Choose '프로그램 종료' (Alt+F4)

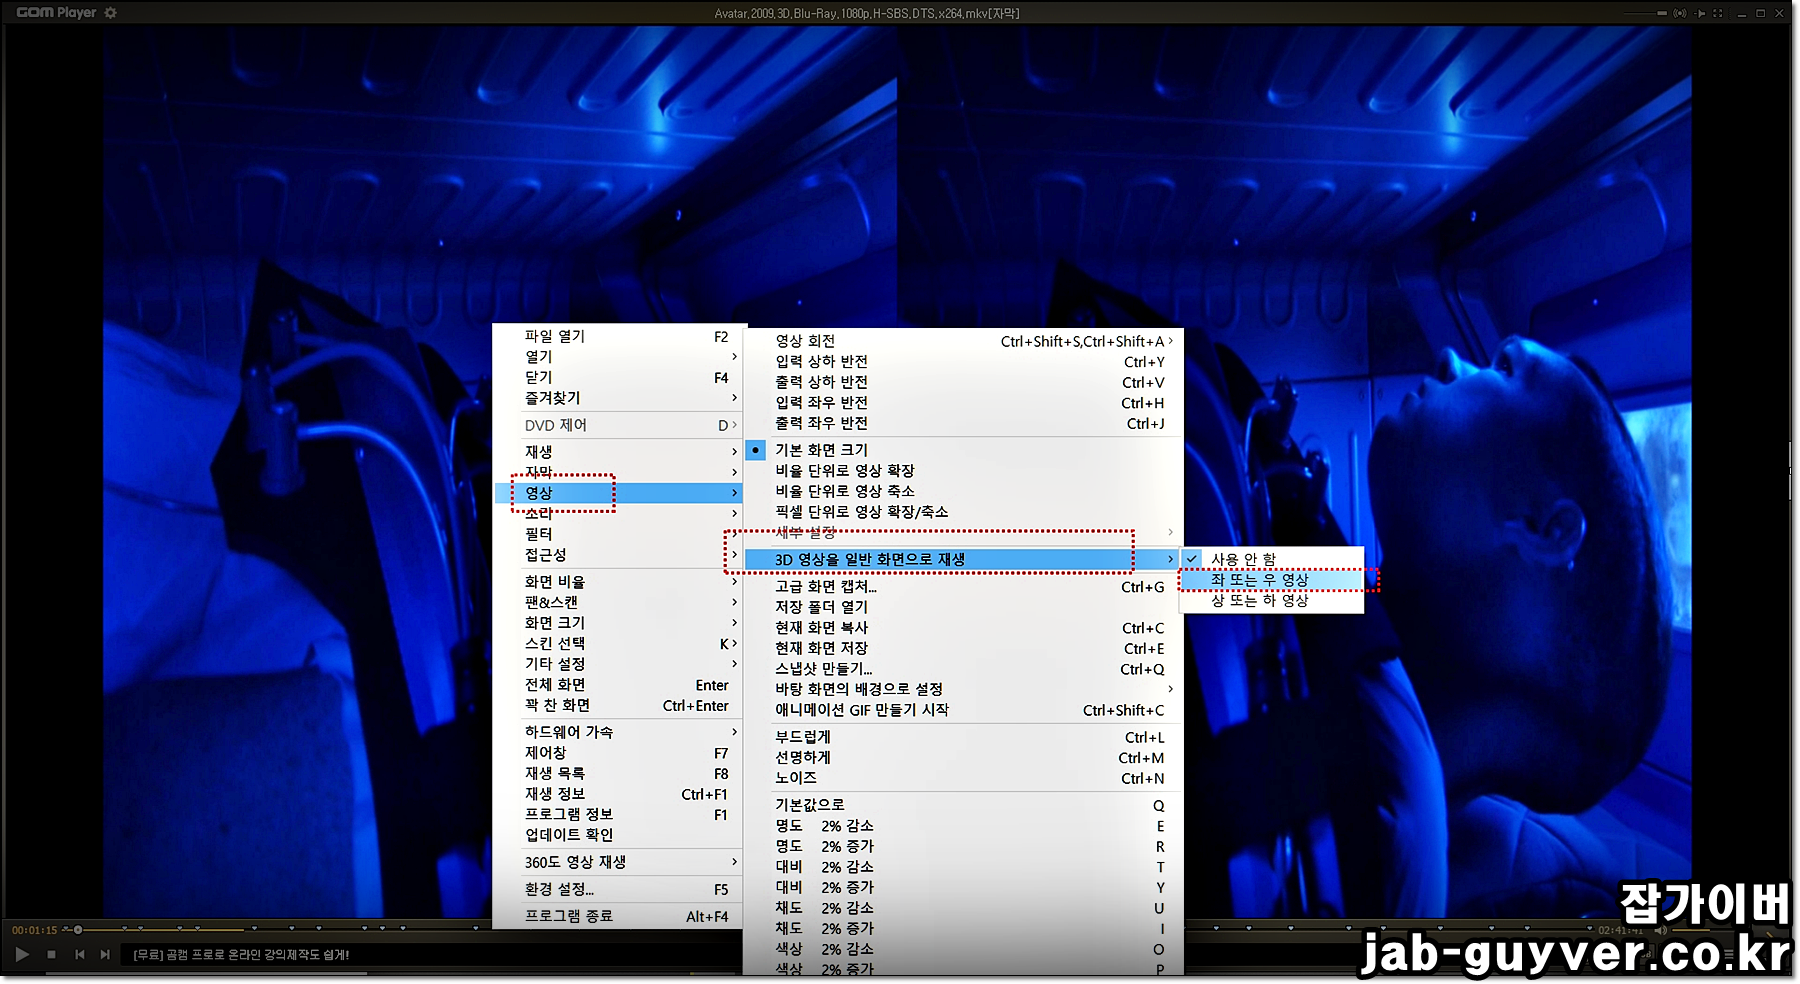[618, 916]
